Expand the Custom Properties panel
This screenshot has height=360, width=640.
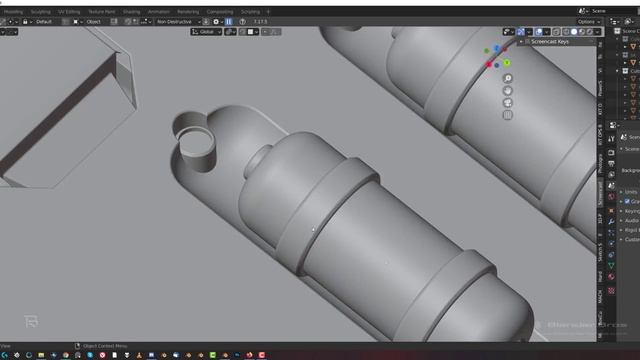click(629, 240)
